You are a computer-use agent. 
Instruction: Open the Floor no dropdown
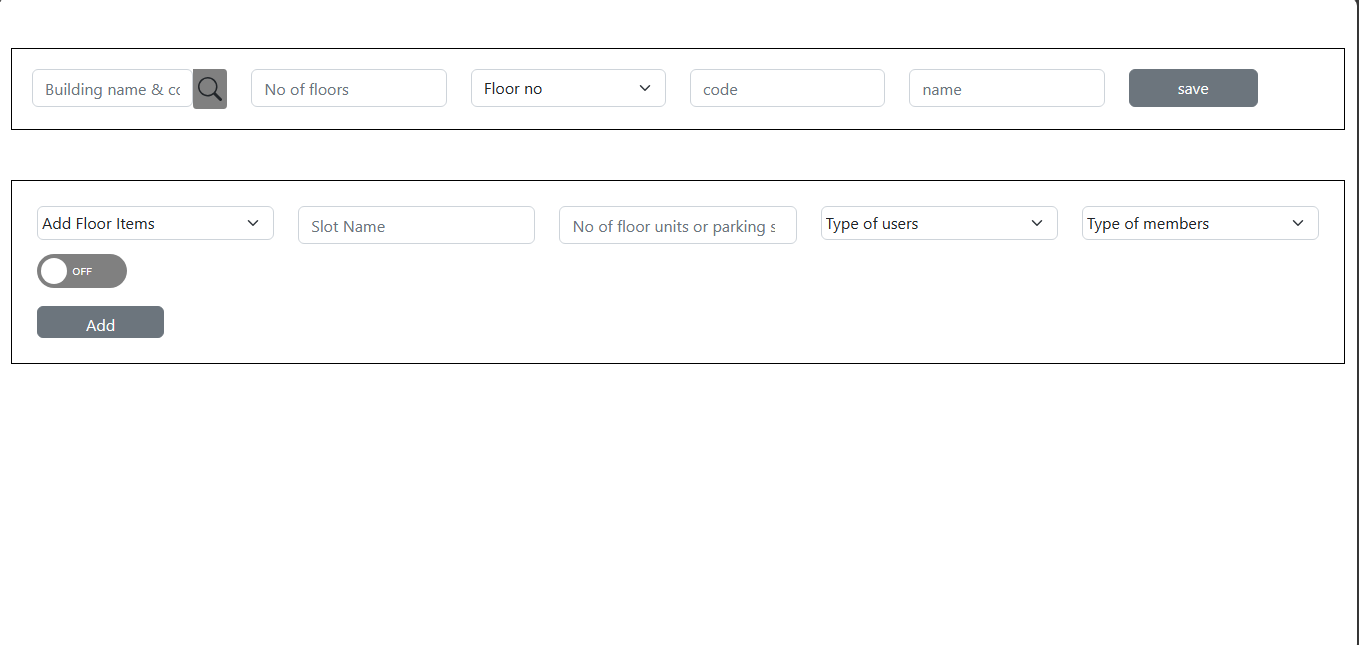point(568,88)
